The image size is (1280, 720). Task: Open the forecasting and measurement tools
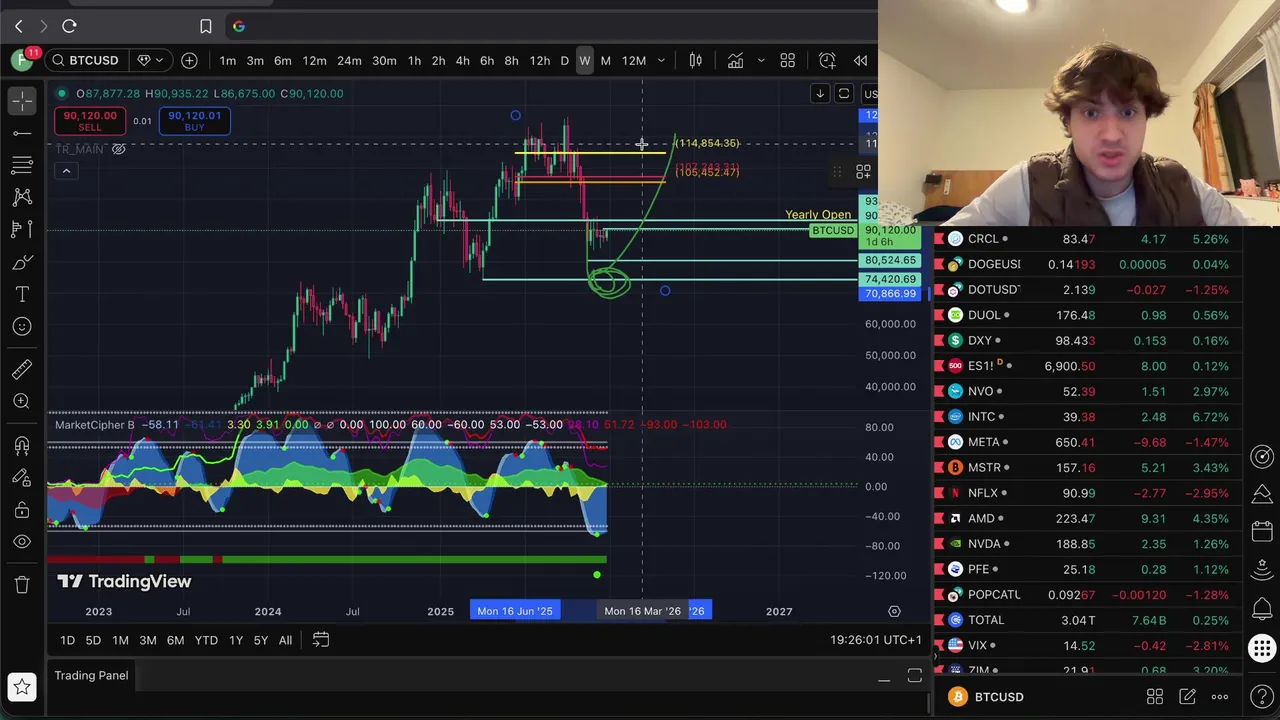(21, 229)
